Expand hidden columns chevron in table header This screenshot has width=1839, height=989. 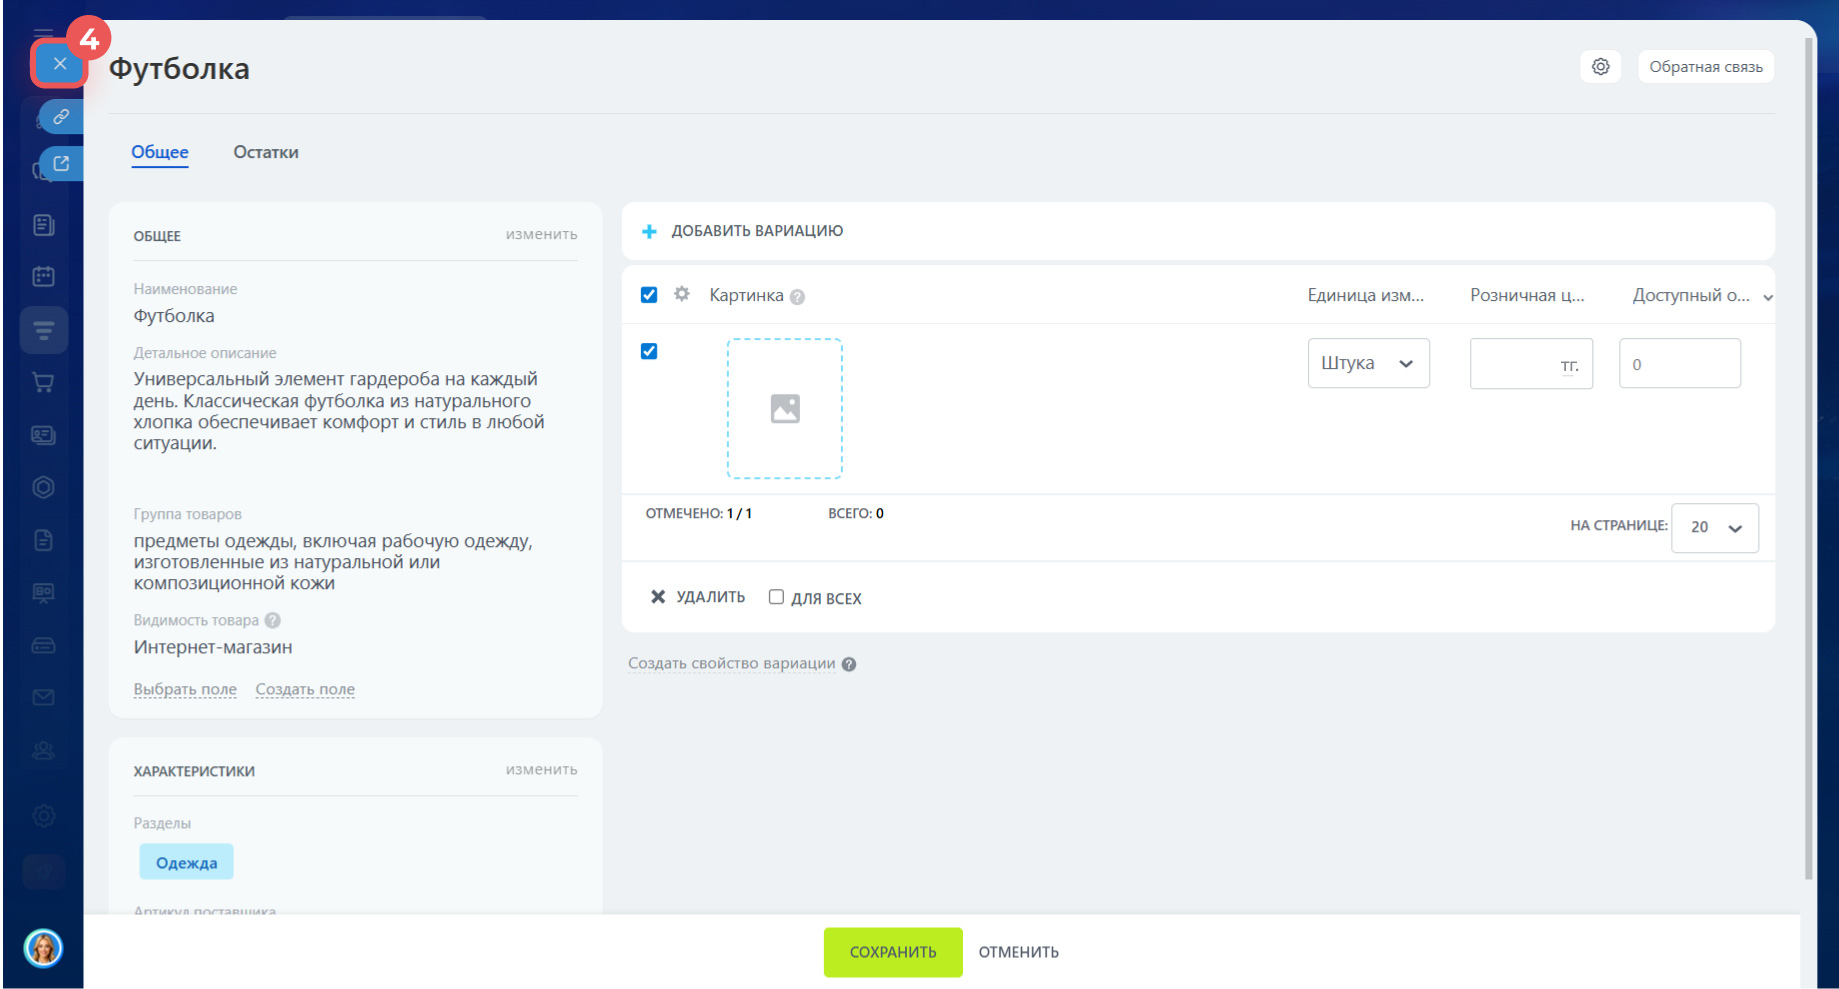point(1767,297)
